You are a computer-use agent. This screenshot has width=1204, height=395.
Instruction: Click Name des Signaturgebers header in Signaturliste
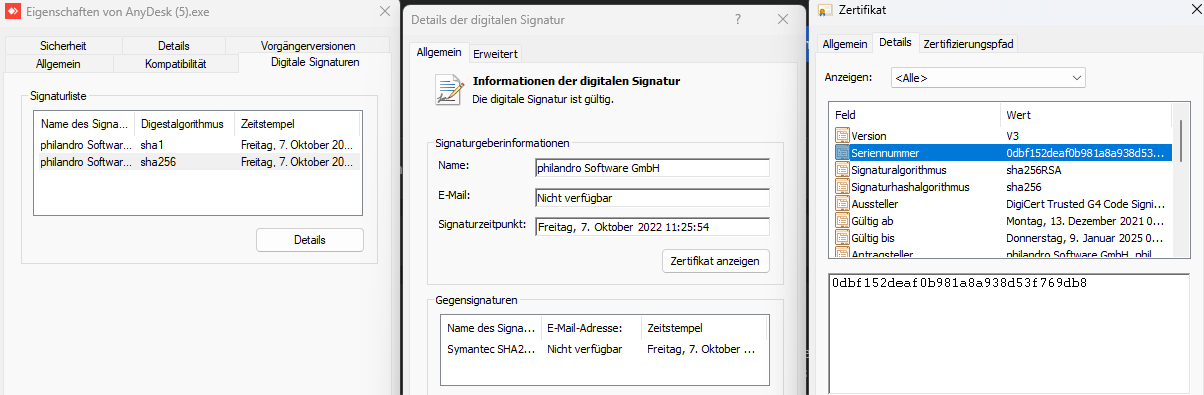[x=84, y=124]
